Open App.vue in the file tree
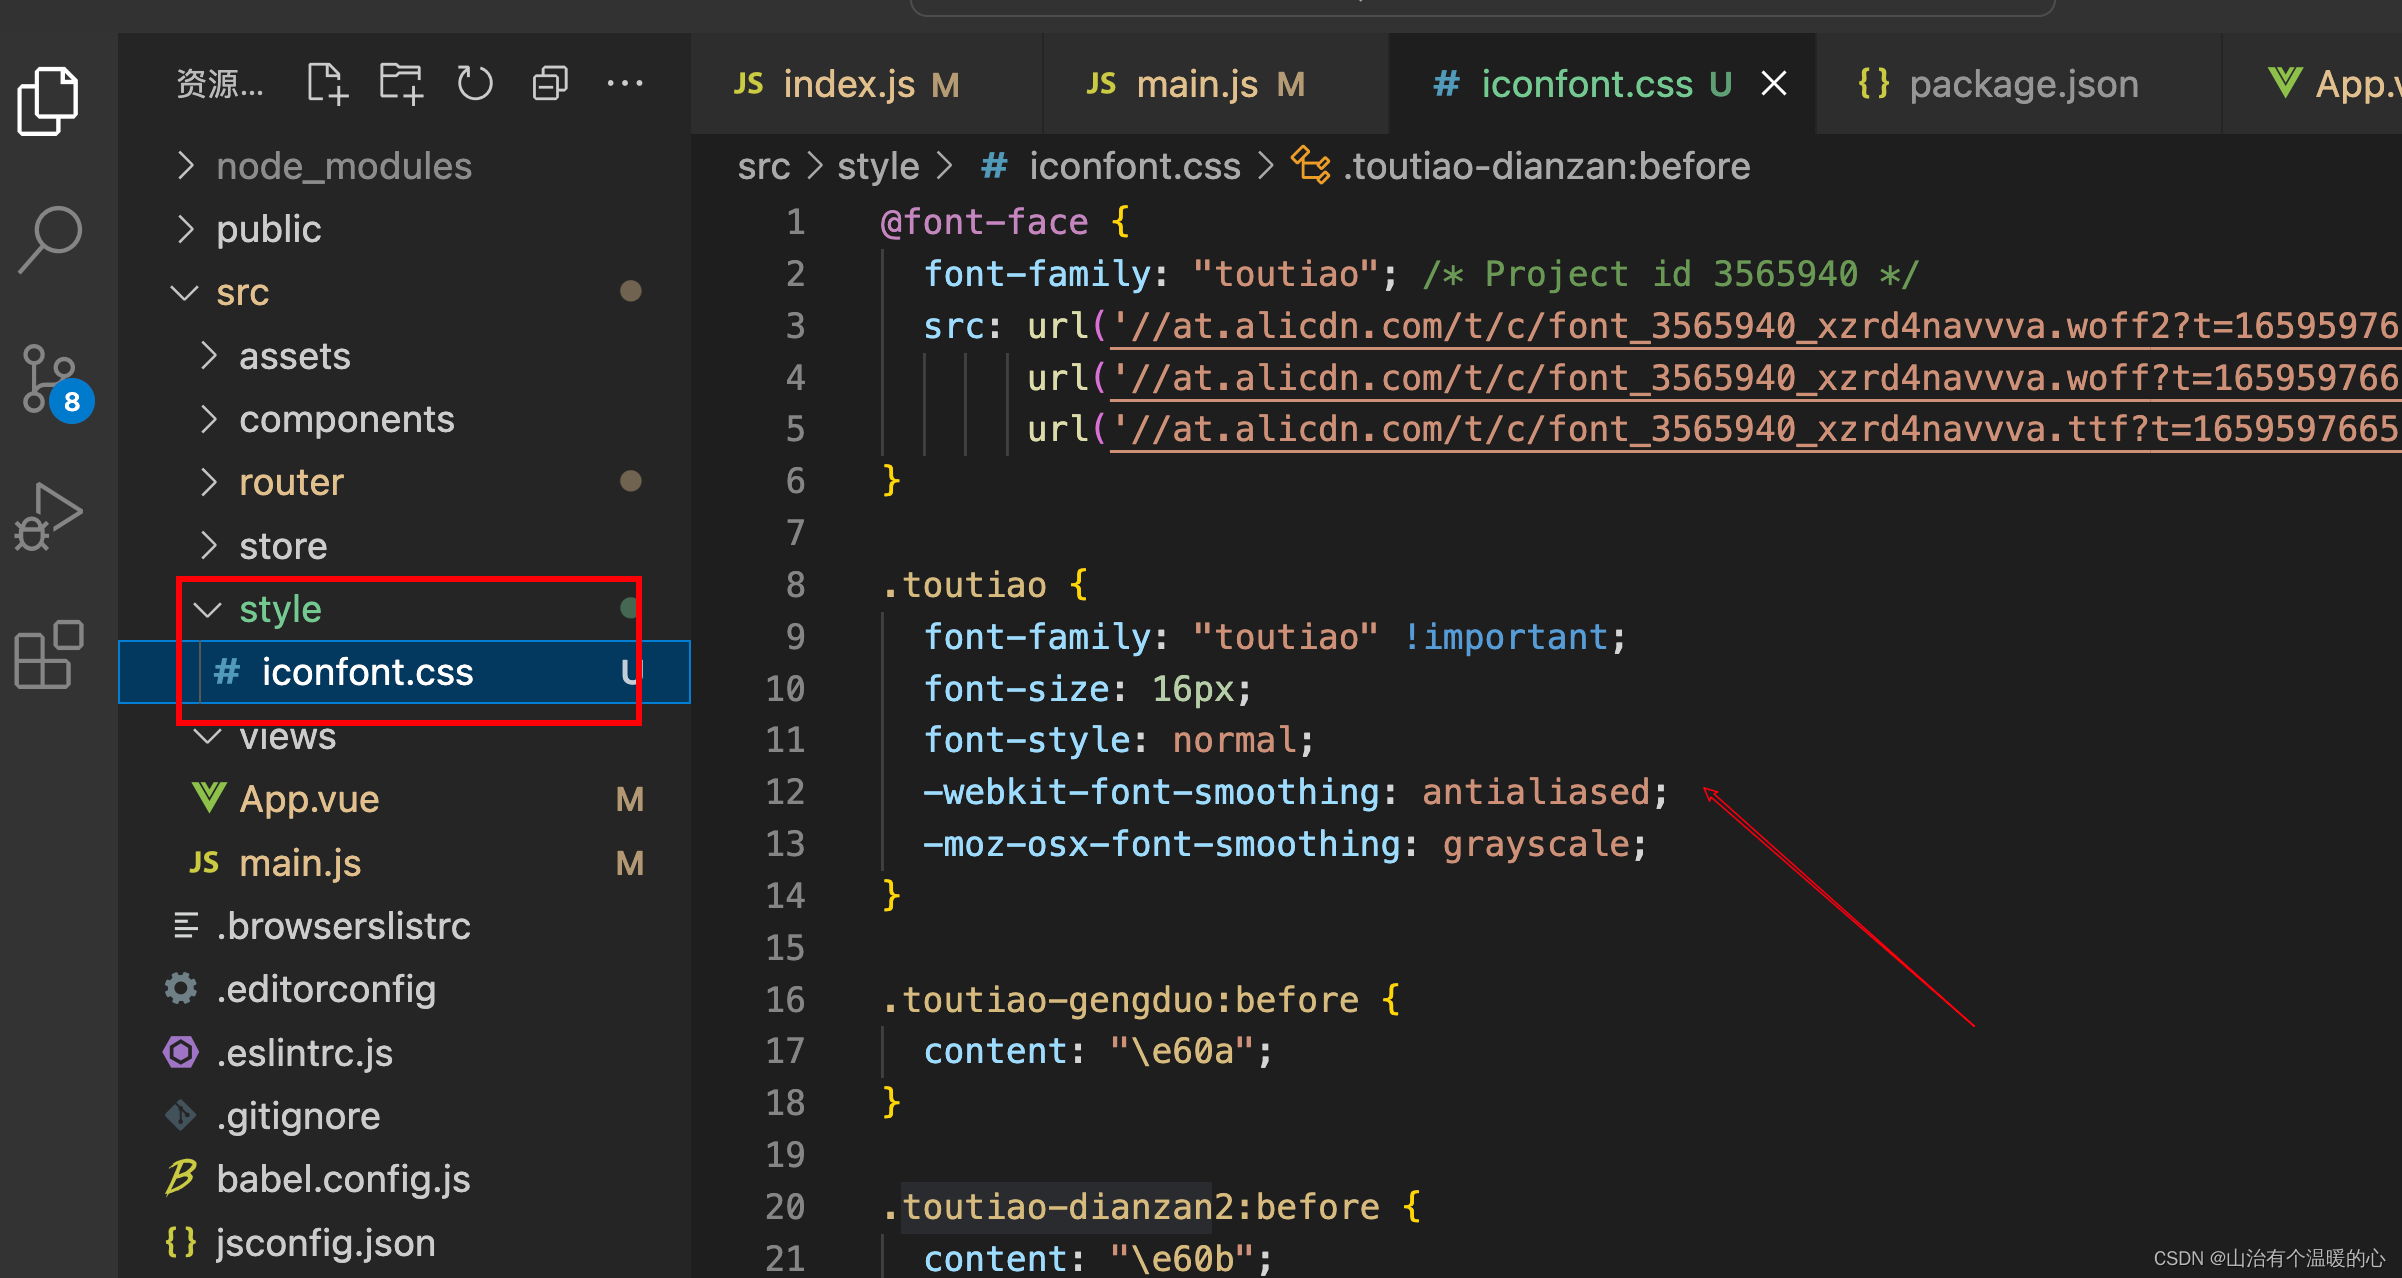The height and width of the screenshot is (1278, 2402). (x=309, y=799)
